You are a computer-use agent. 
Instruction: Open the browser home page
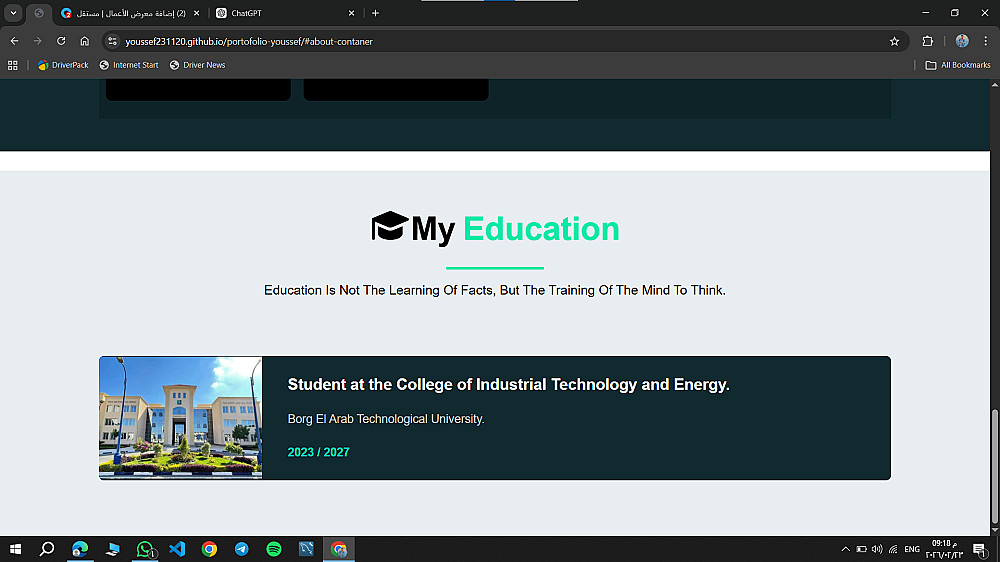(85, 41)
